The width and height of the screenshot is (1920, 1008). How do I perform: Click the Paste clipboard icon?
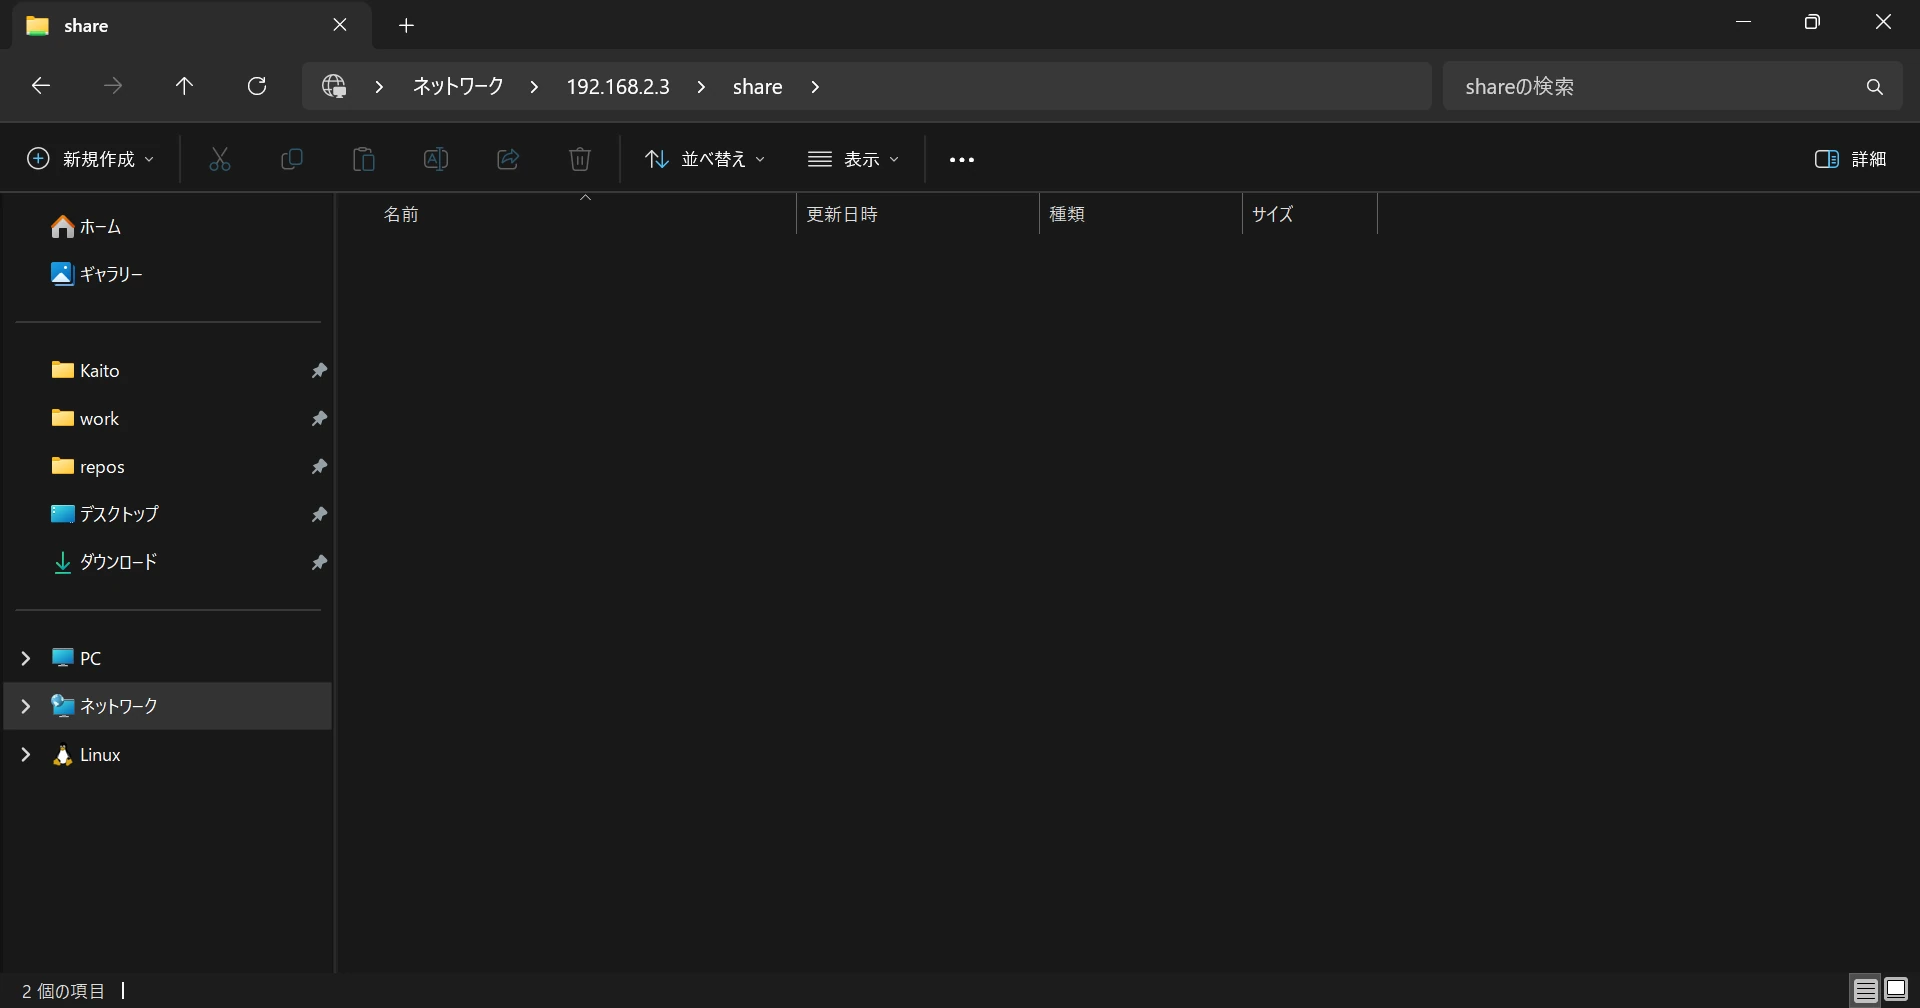364,159
